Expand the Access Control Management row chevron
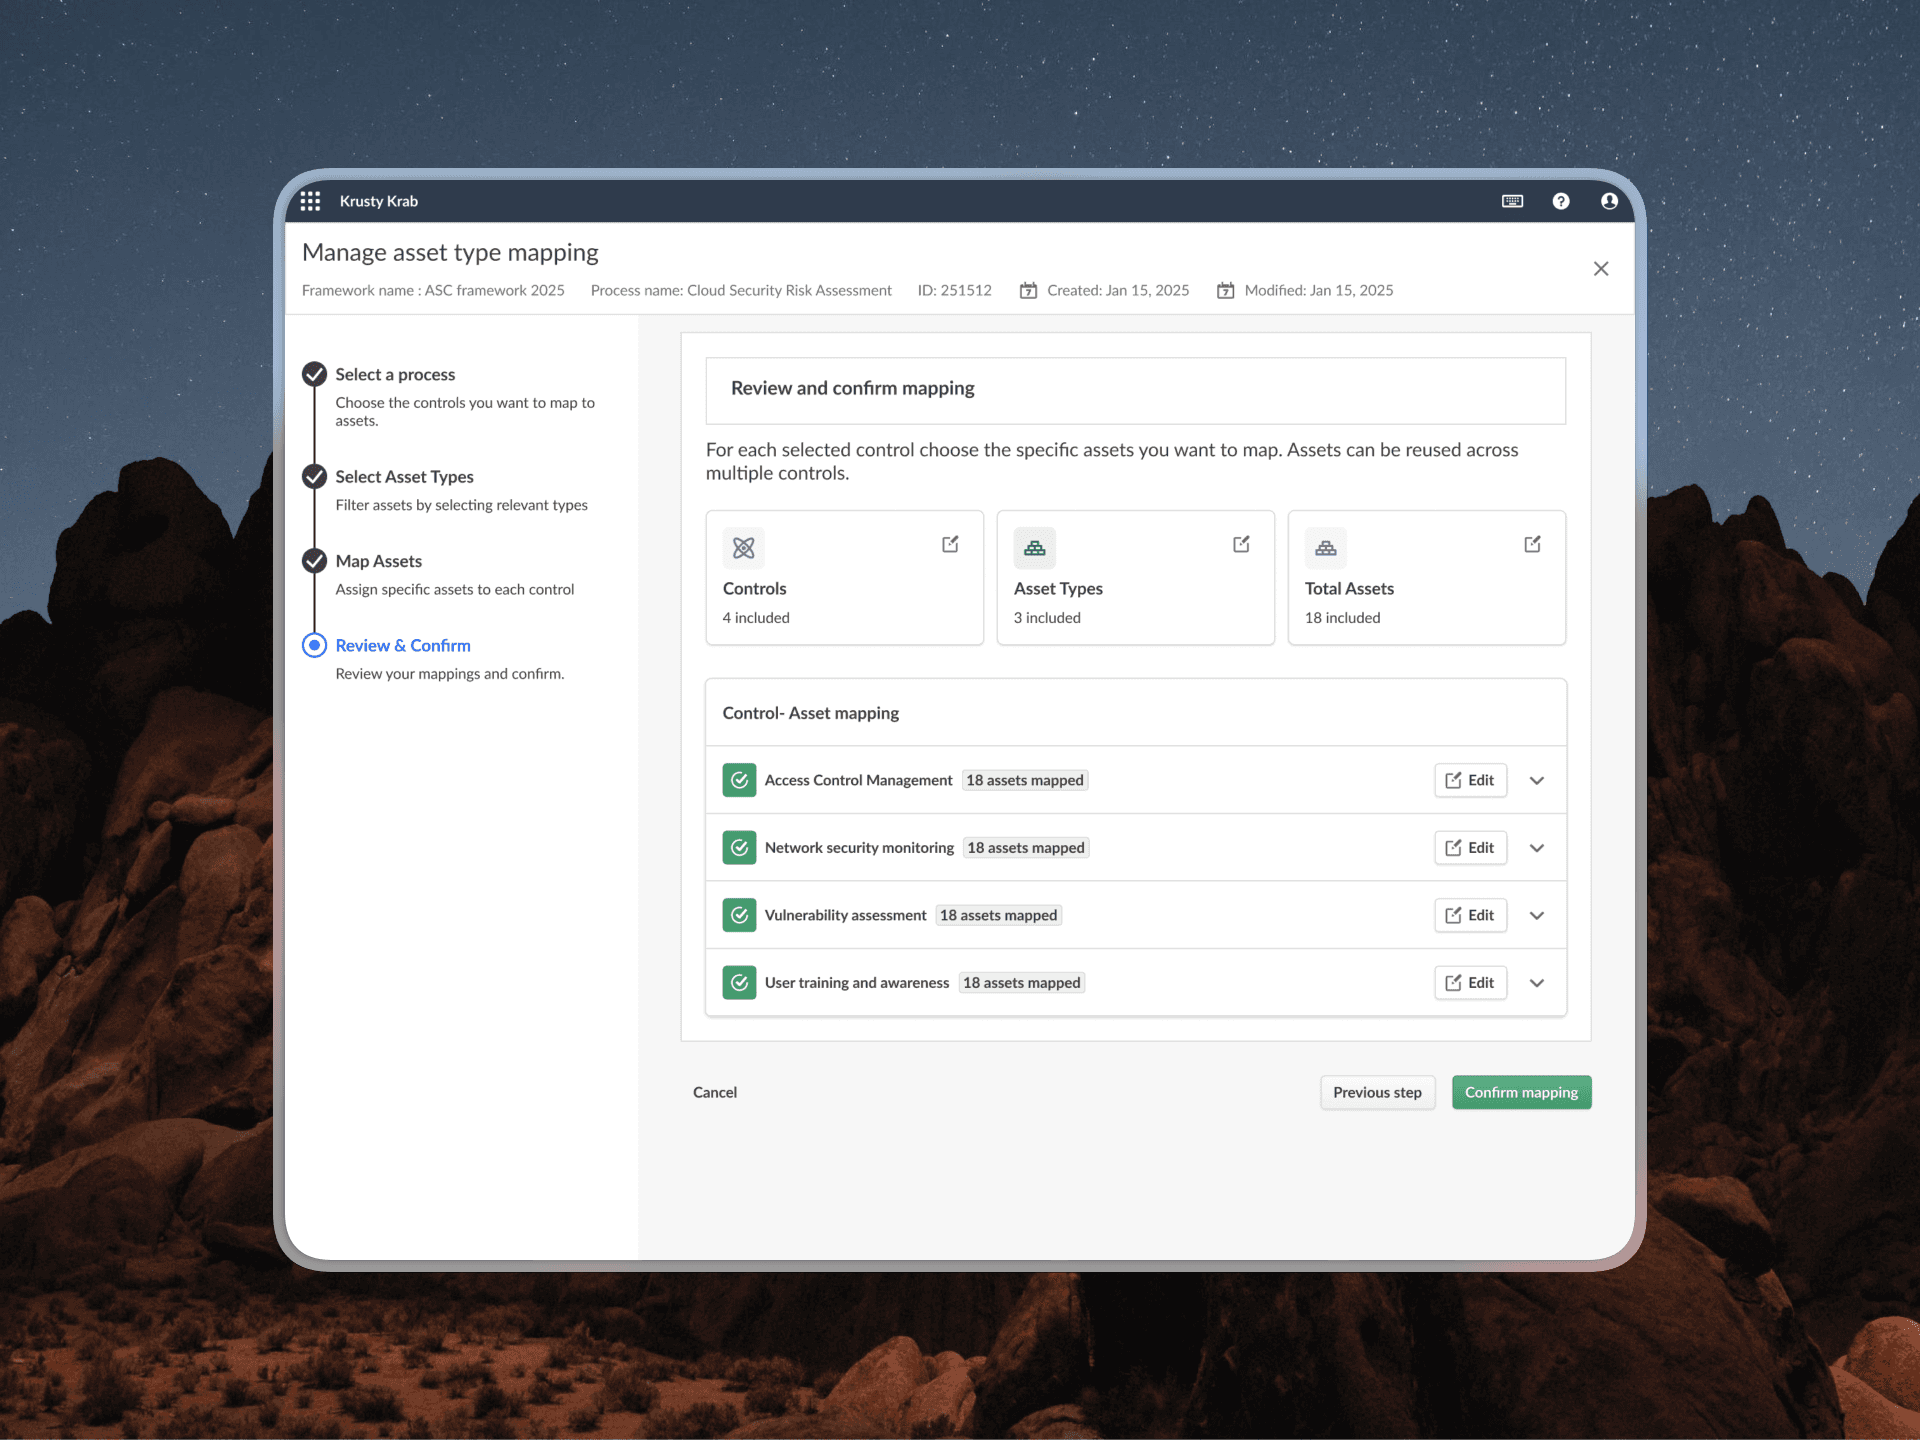This screenshot has width=1920, height=1440. coord(1537,781)
